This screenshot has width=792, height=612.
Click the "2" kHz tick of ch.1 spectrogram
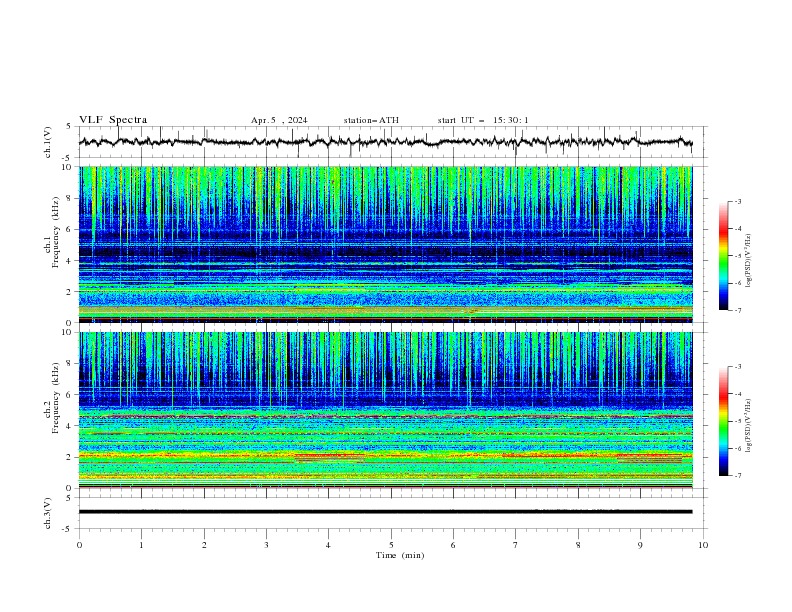click(x=71, y=292)
